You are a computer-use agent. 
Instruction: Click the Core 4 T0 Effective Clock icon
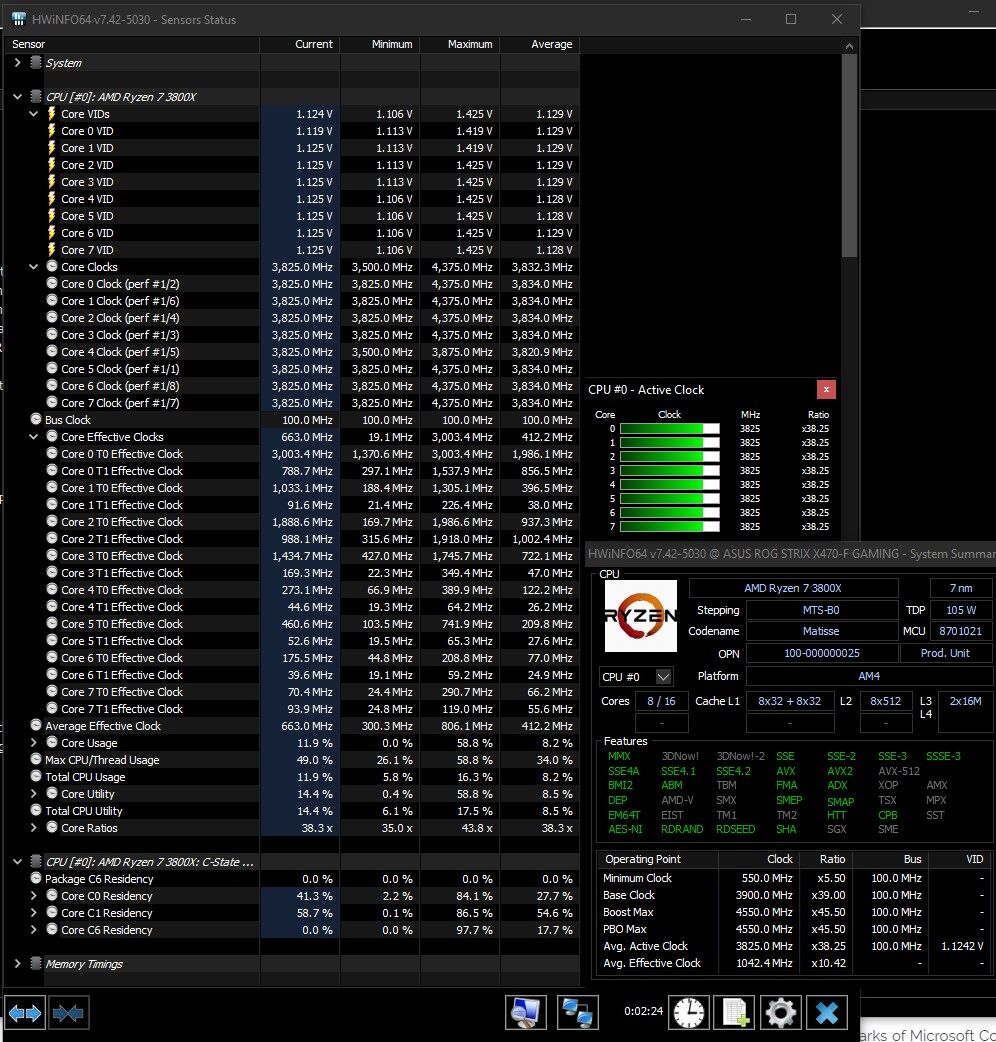pos(52,589)
